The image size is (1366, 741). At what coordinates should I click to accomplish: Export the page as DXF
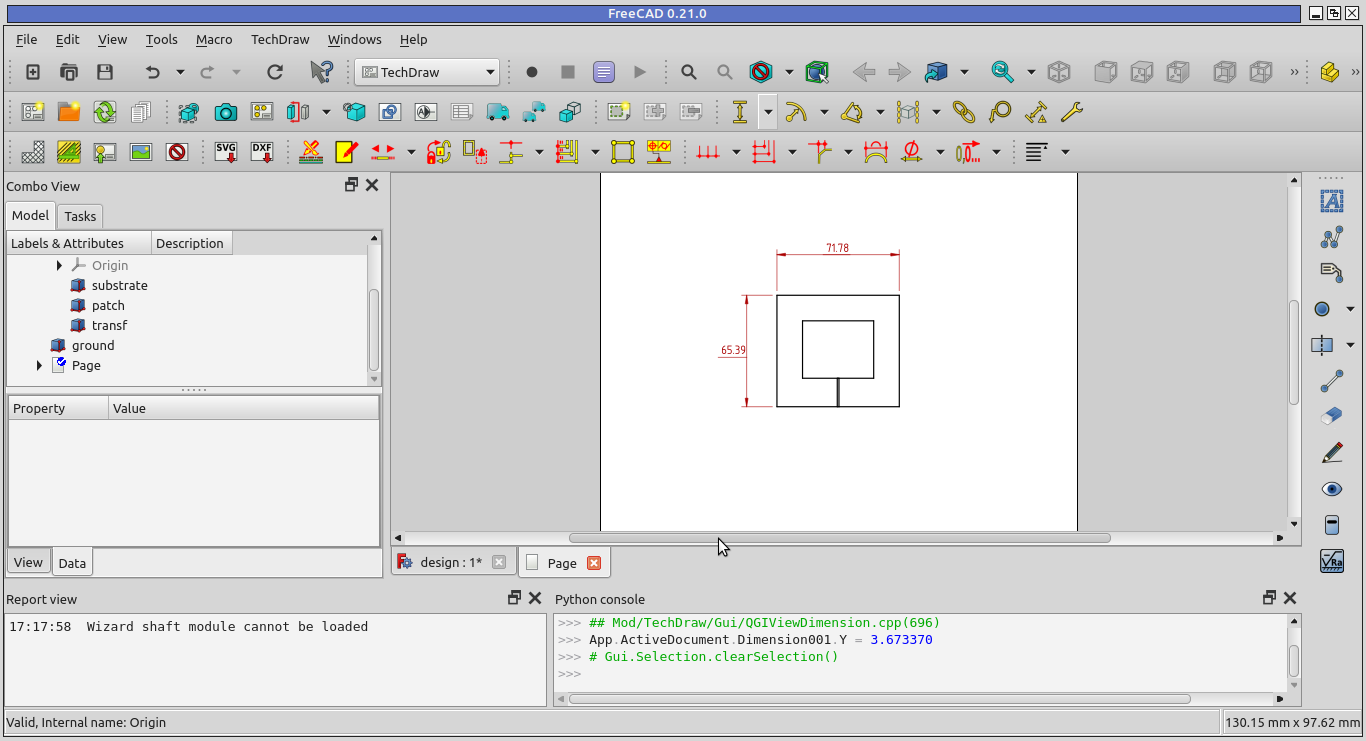coord(262,152)
